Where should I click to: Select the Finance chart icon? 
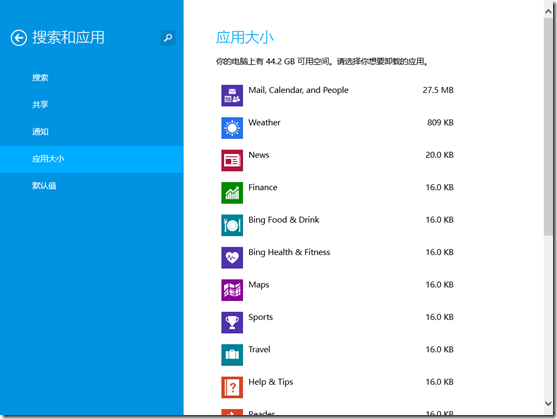tap(232, 193)
